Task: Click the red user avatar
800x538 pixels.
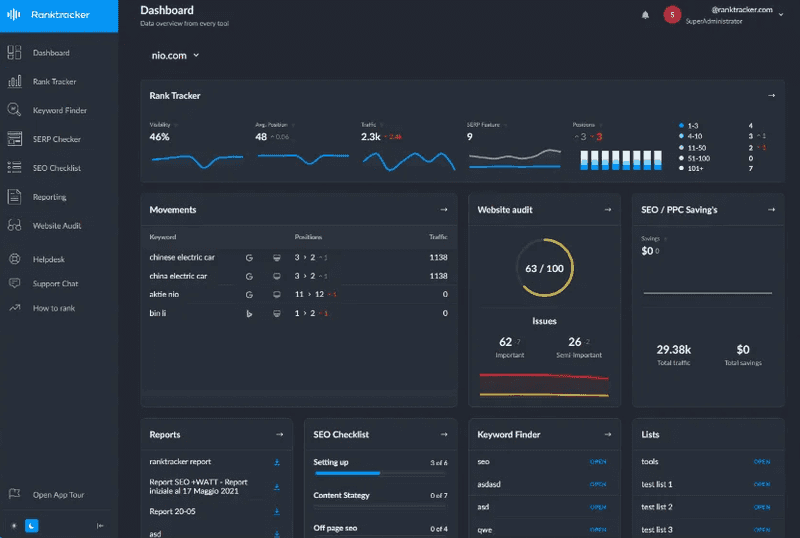Action: tap(672, 15)
